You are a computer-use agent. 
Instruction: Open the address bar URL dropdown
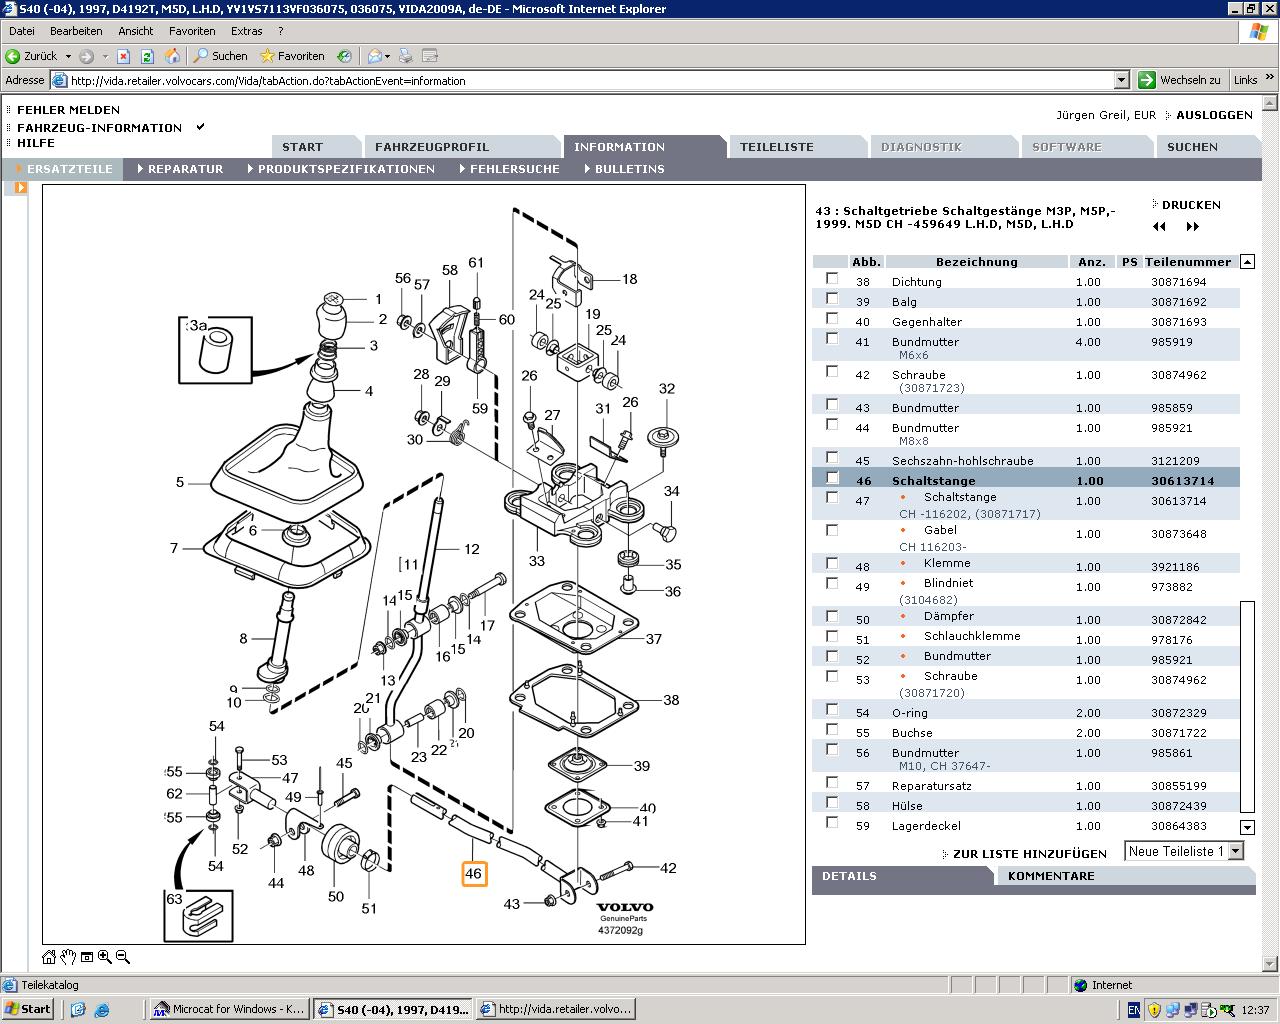pyautogui.click(x=1121, y=80)
